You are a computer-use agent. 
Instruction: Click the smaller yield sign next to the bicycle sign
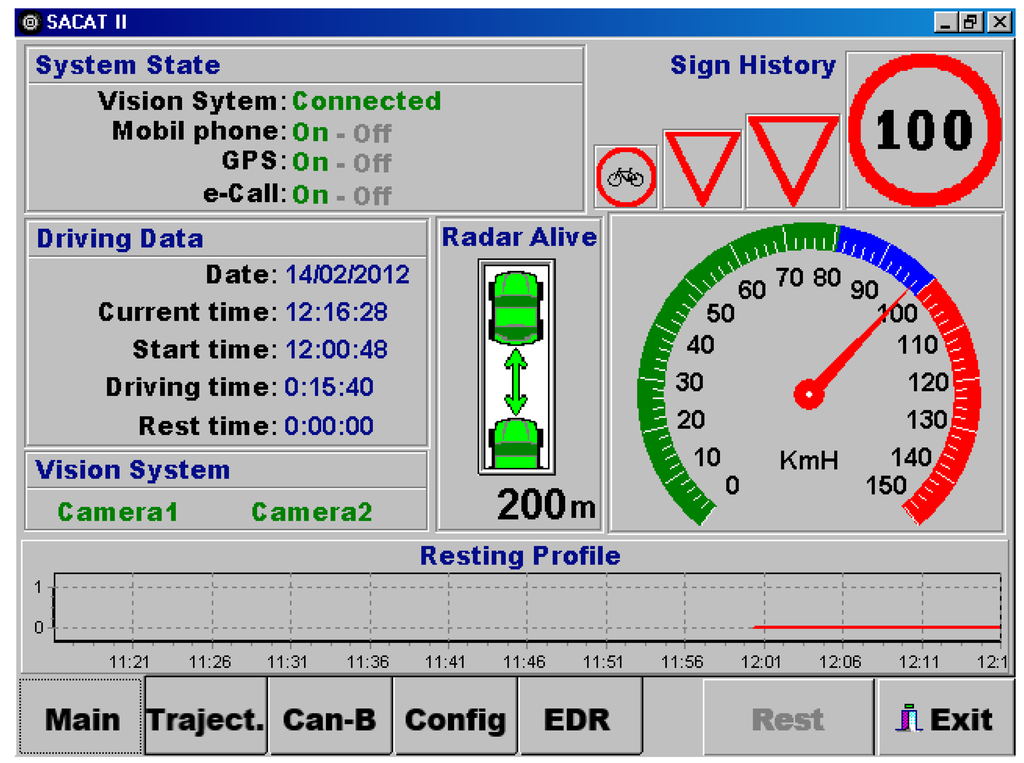click(702, 166)
